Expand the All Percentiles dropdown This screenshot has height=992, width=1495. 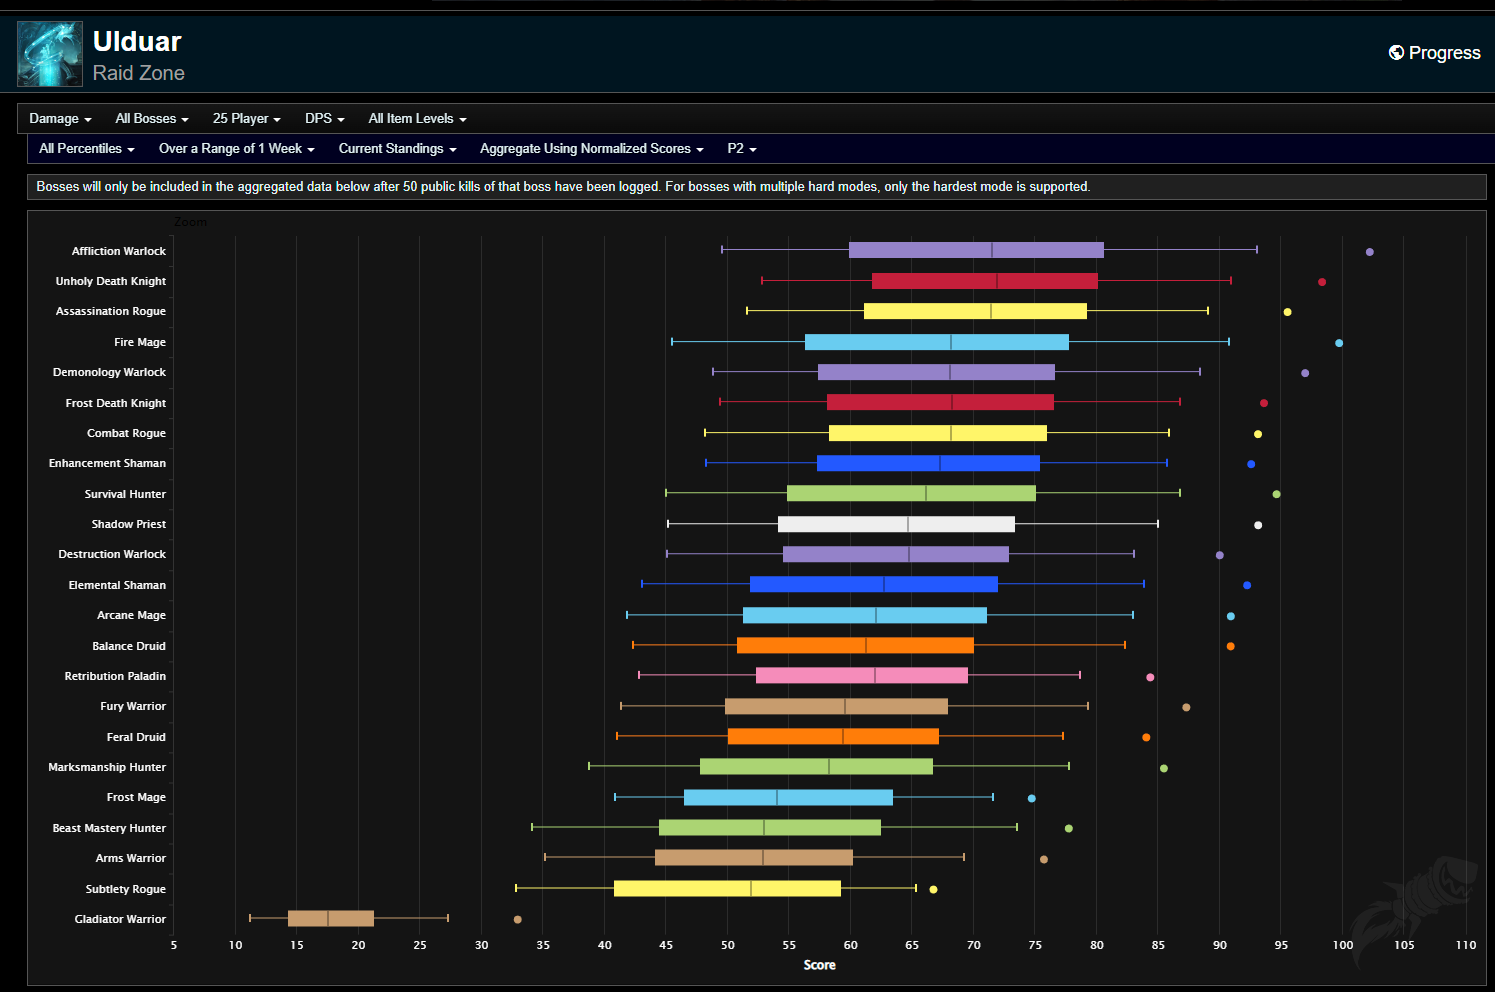(x=86, y=148)
